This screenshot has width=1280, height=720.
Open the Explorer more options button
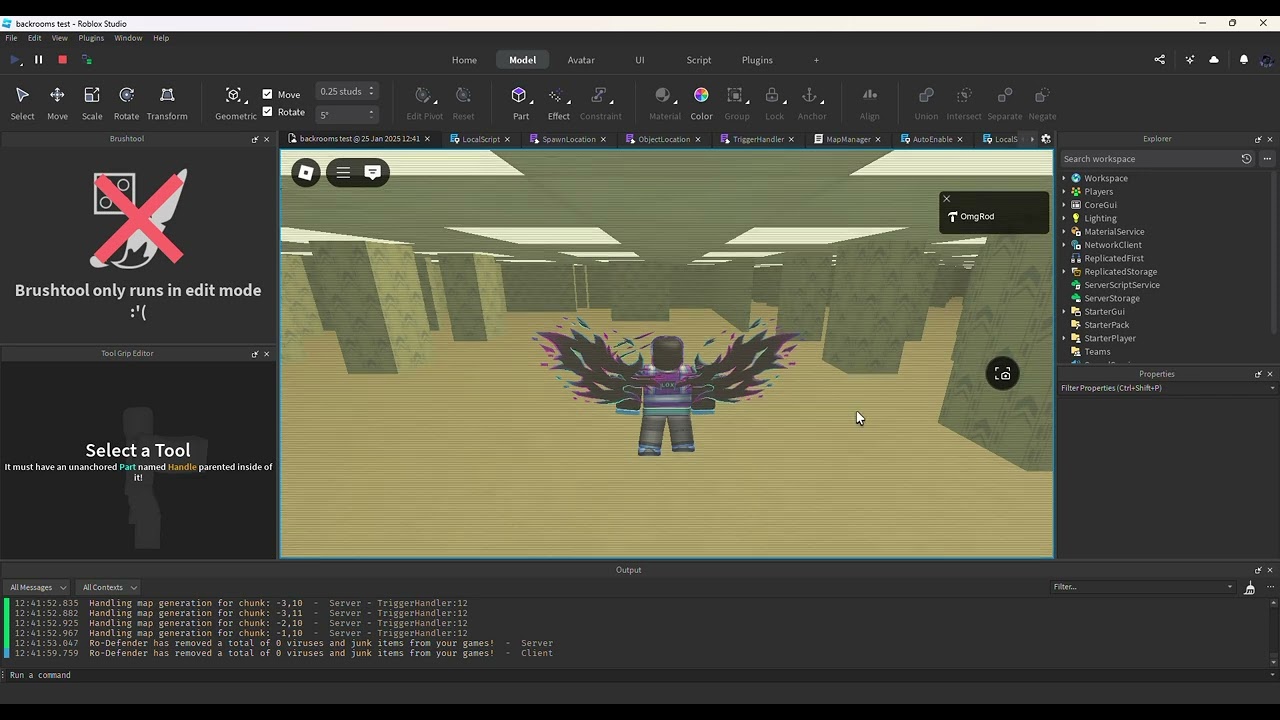[x=1267, y=159]
